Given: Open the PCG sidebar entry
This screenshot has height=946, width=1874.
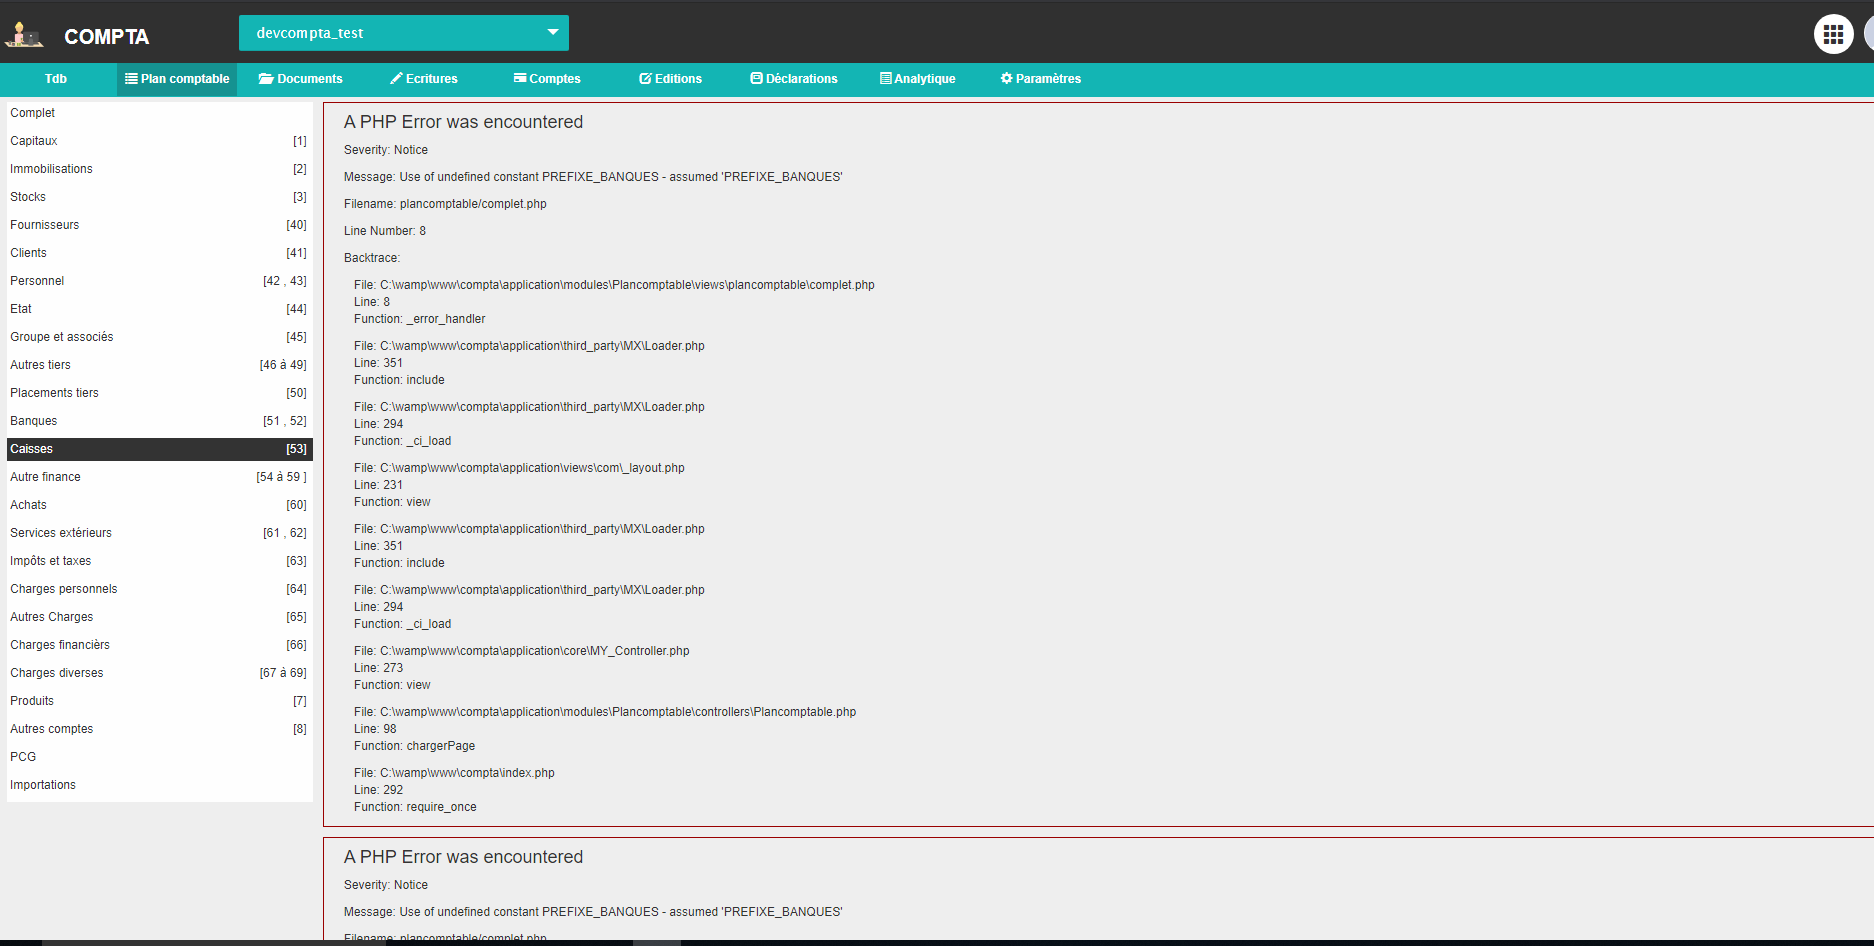Looking at the screenshot, I should coord(23,757).
